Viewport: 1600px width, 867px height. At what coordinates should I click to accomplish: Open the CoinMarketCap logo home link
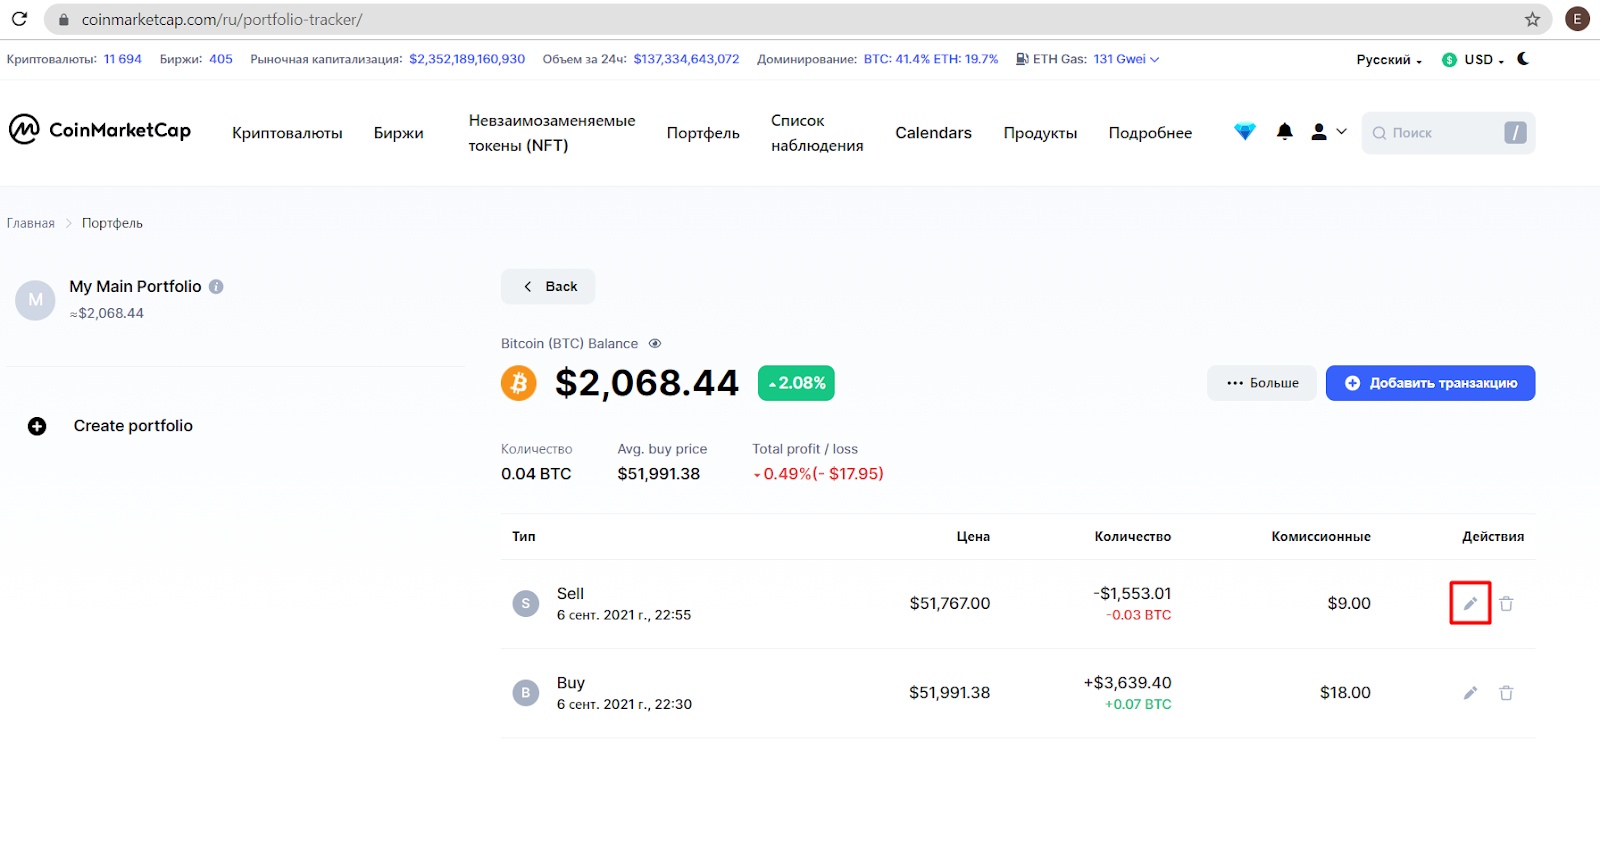pyautogui.click(x=100, y=130)
